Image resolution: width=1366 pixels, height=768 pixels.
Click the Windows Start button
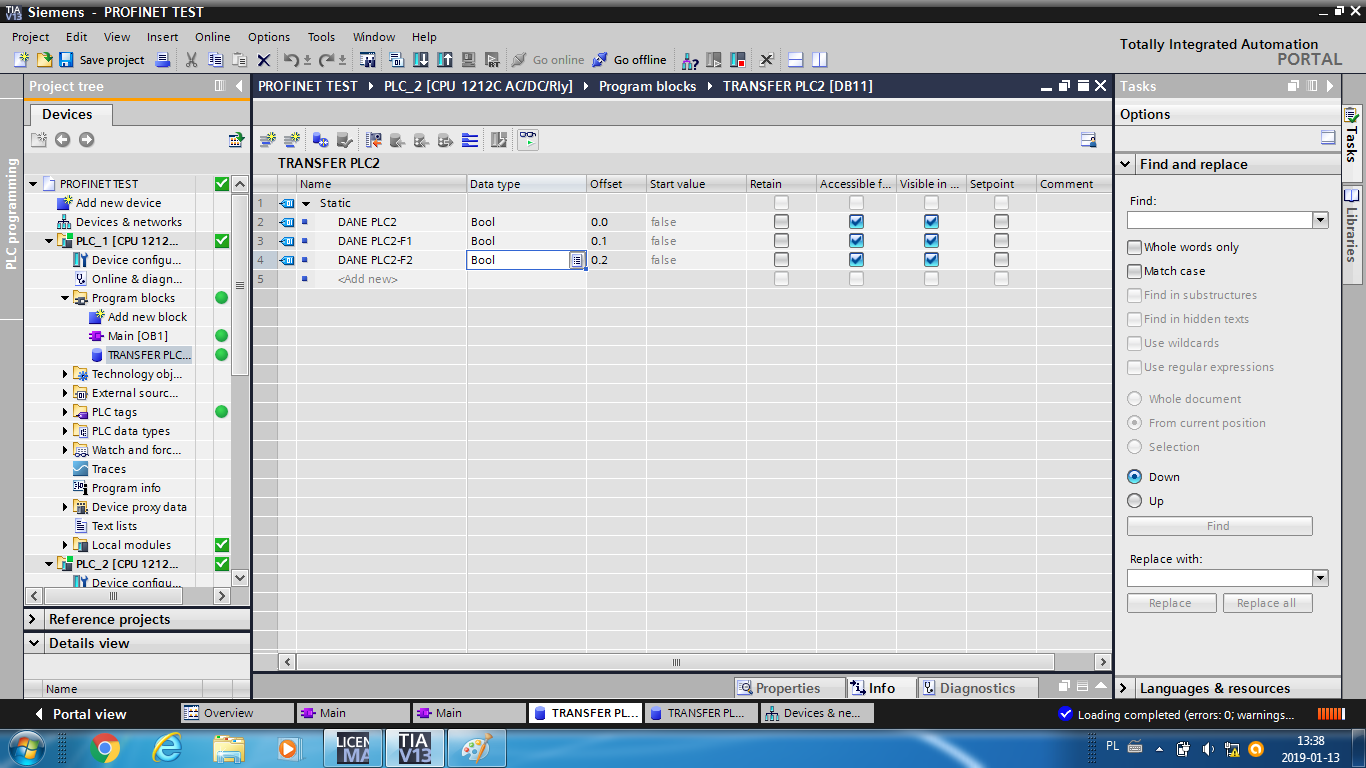point(25,747)
